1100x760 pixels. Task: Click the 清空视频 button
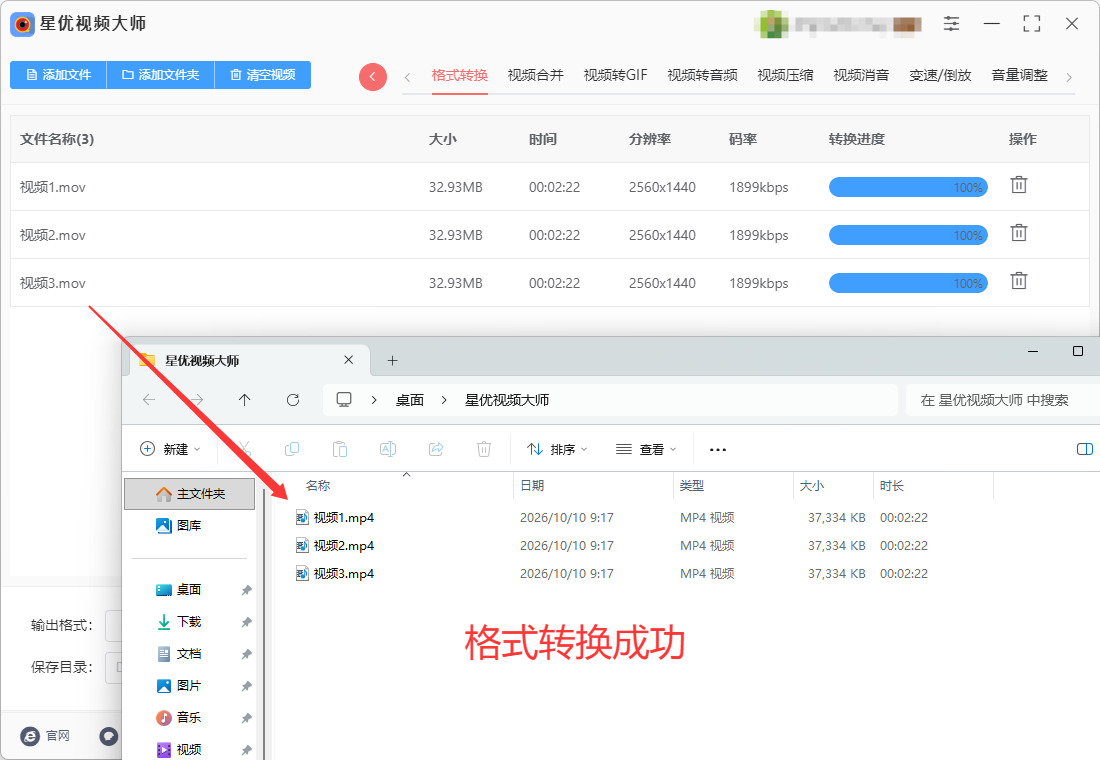[x=262, y=75]
